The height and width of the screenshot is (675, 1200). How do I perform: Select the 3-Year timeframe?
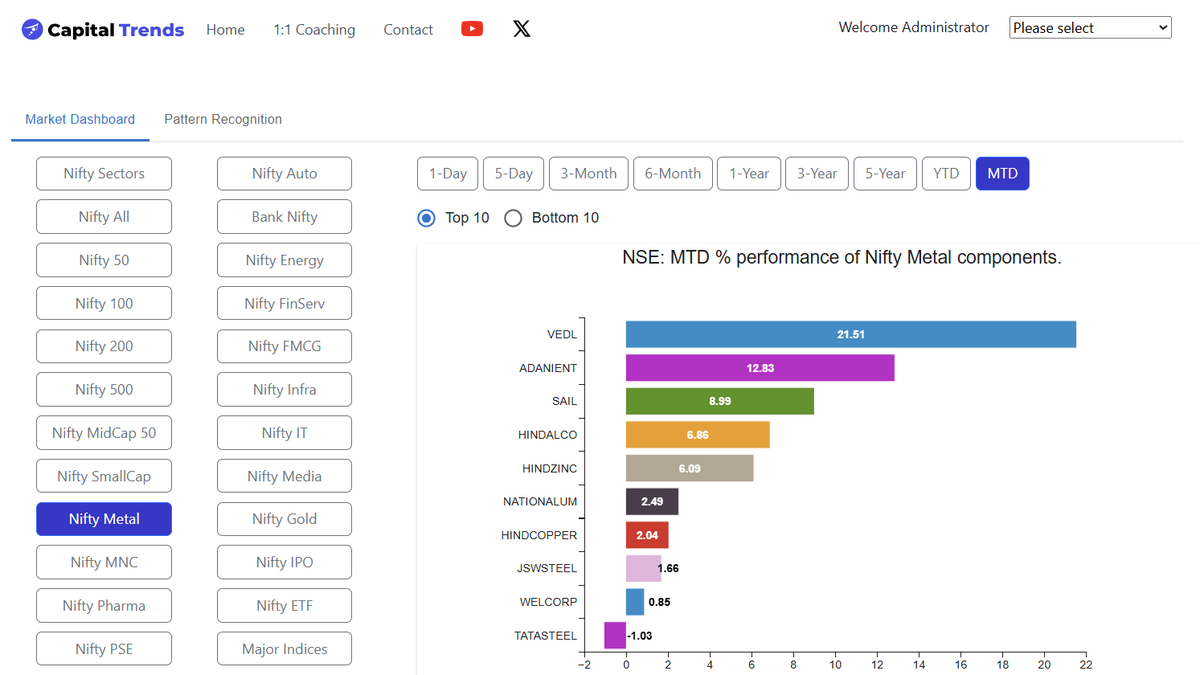tap(817, 174)
